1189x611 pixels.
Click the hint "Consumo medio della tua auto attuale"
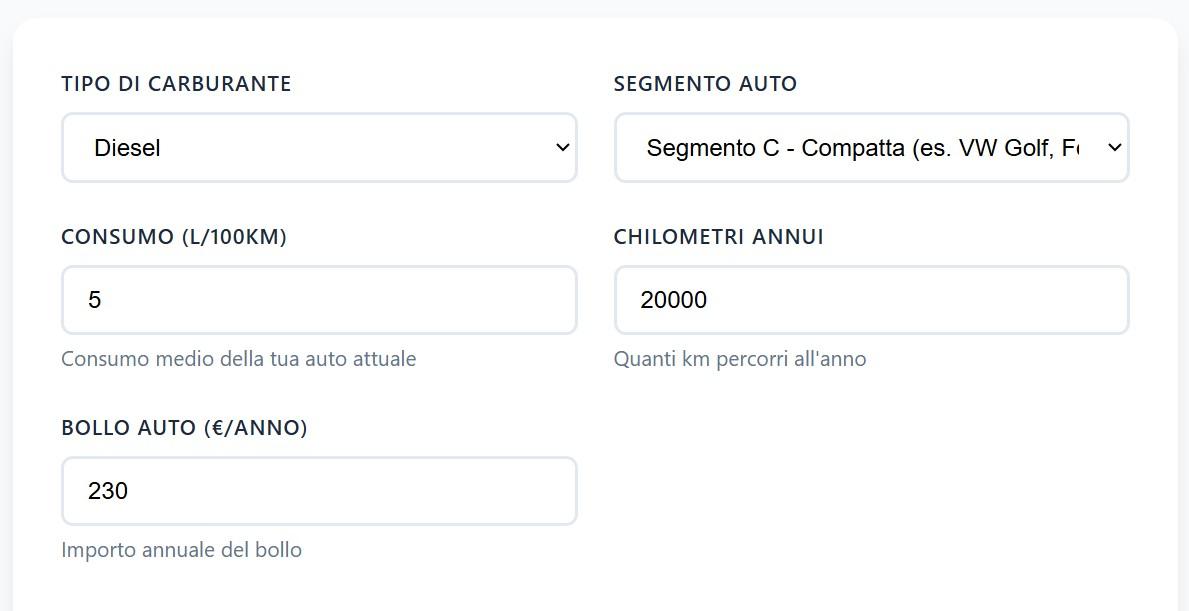(x=238, y=359)
